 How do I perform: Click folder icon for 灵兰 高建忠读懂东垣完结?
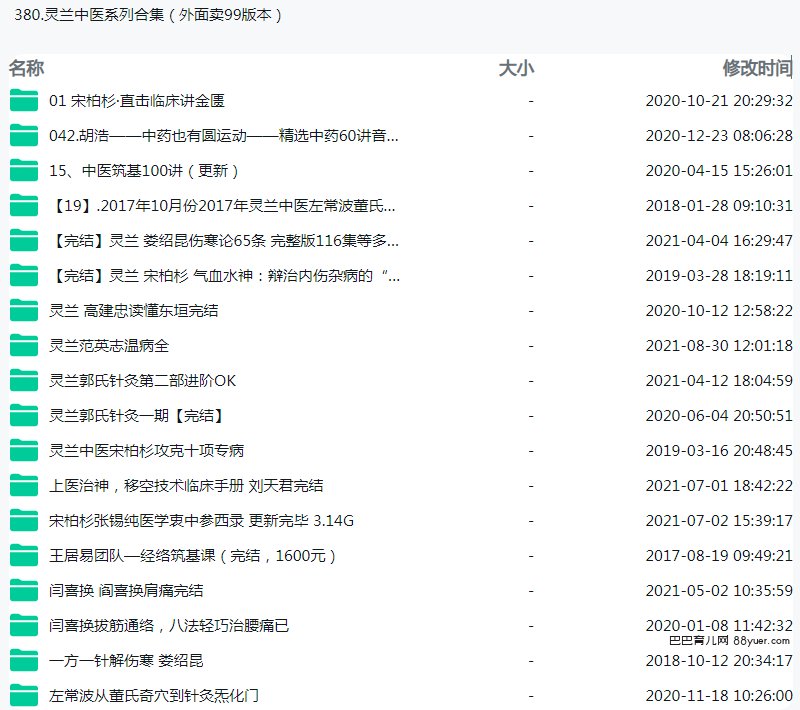[x=24, y=311]
